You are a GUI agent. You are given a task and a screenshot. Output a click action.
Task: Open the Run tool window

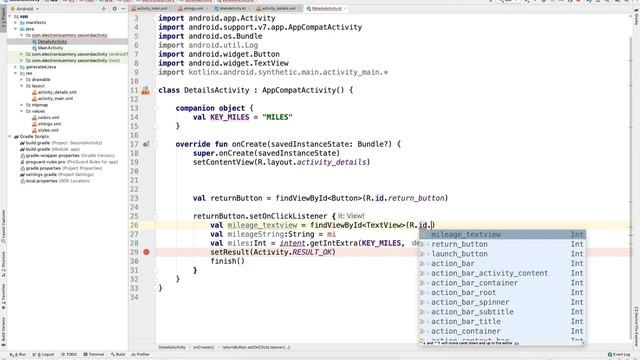(18, 354)
